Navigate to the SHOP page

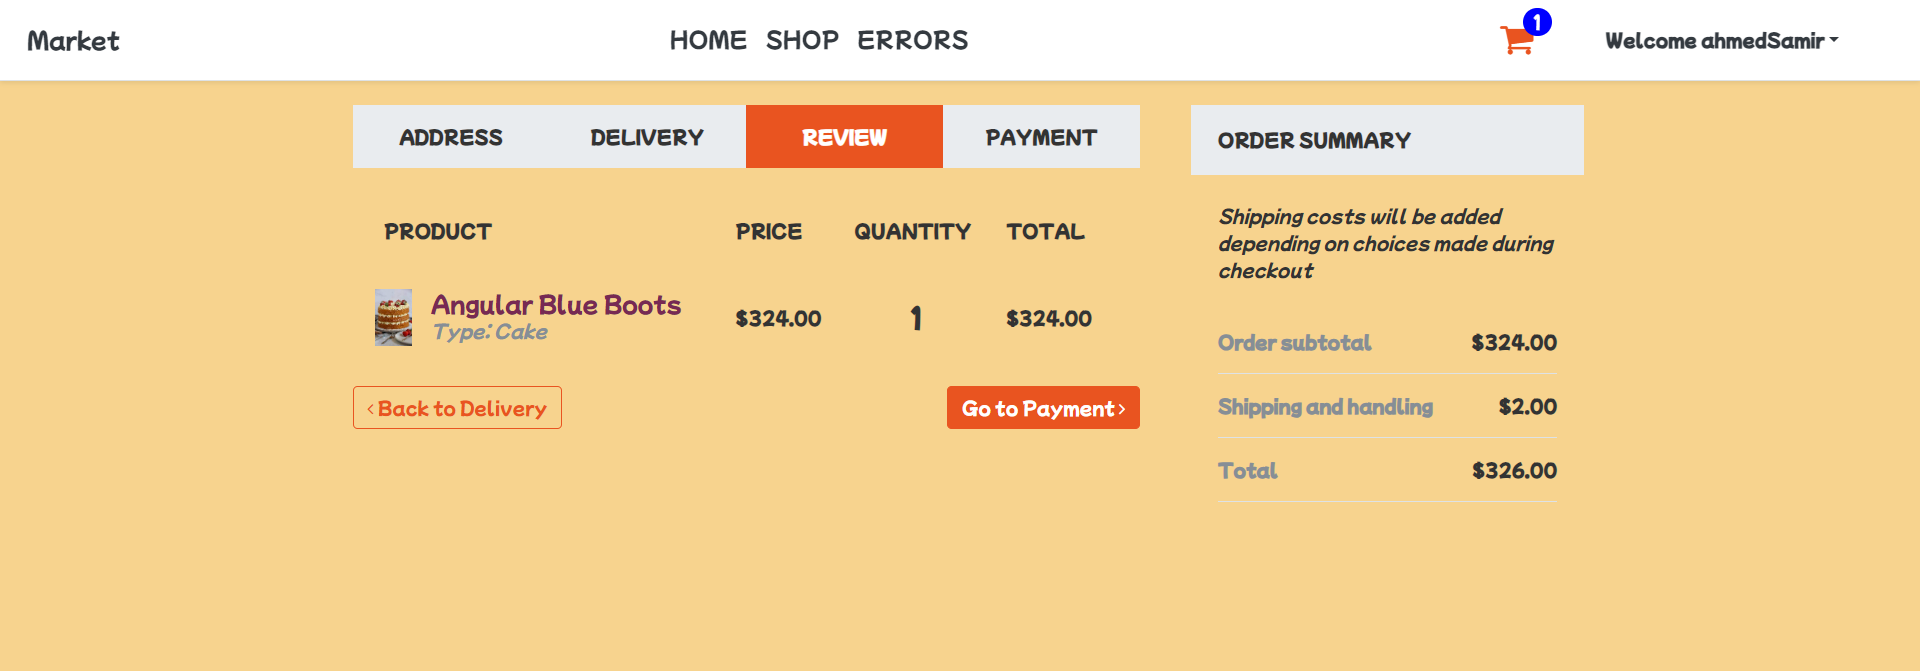(x=802, y=40)
